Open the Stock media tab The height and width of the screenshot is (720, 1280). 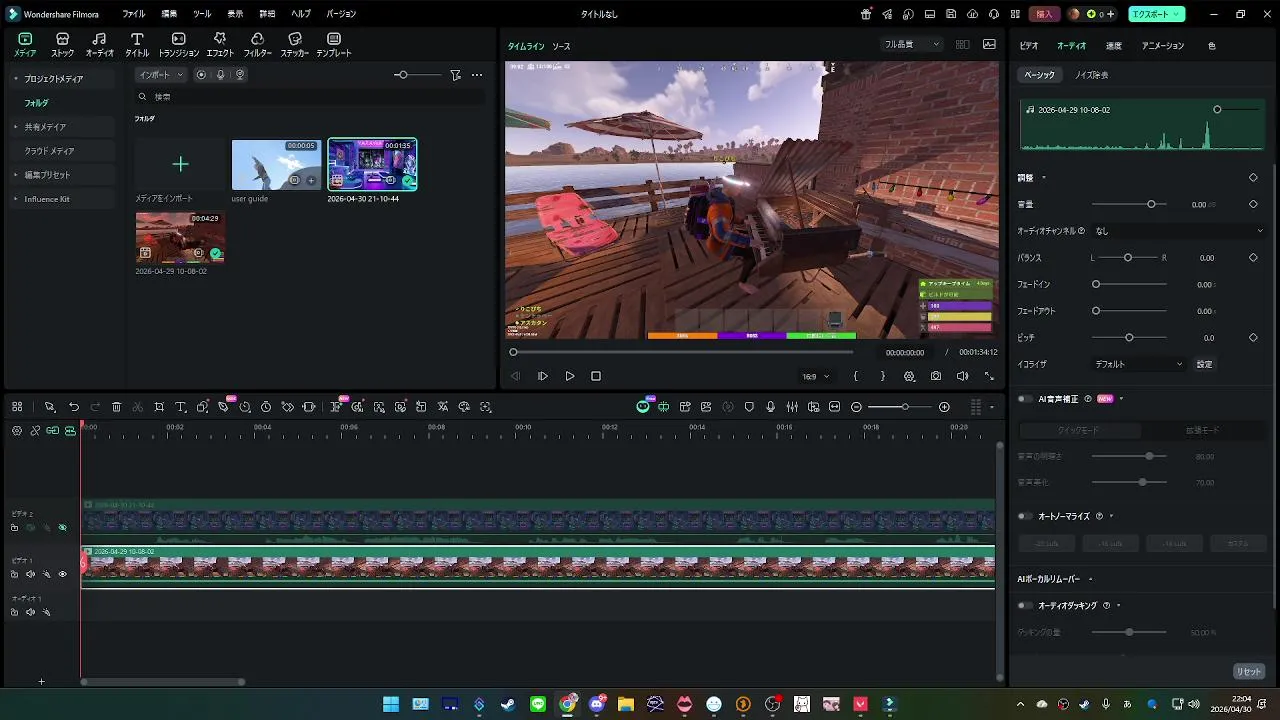point(62,44)
